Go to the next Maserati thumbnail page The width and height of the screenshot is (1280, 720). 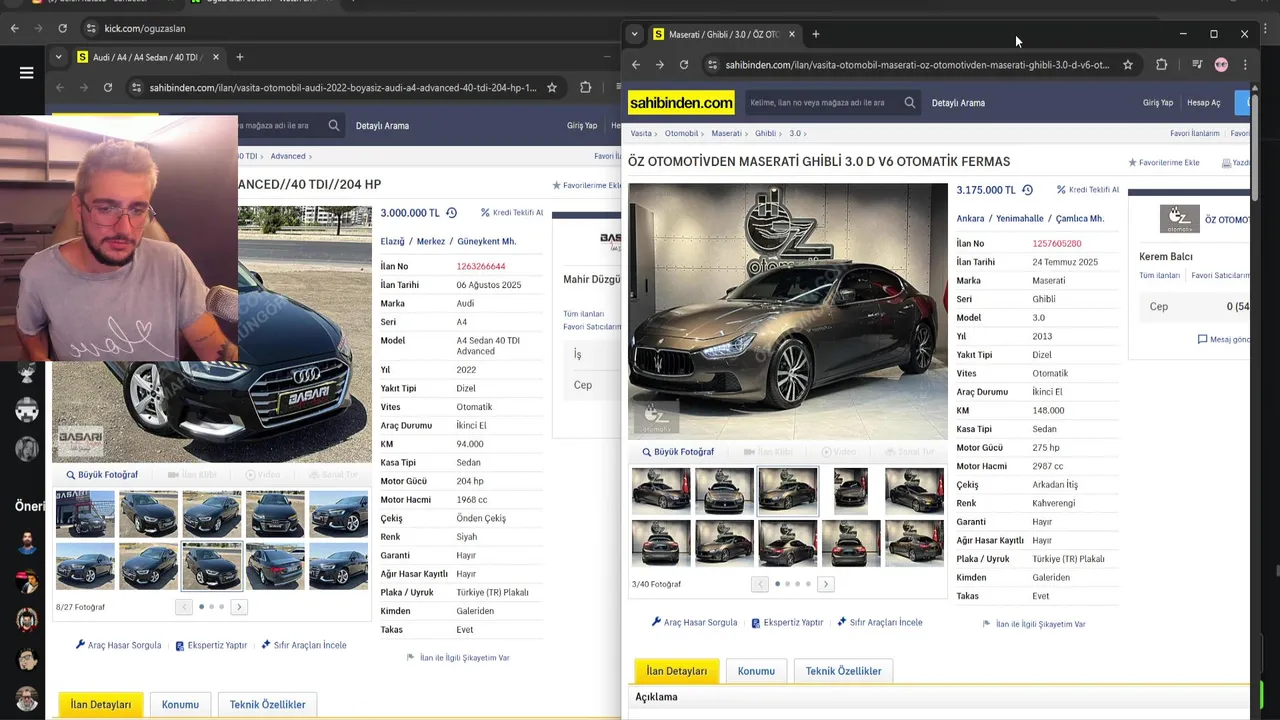826,584
